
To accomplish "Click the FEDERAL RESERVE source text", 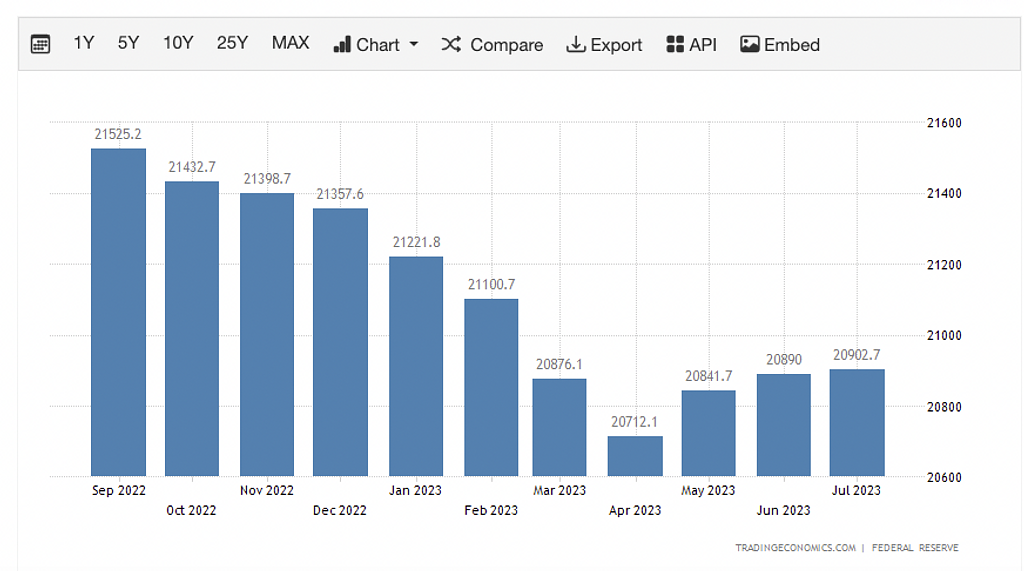I will [915, 547].
